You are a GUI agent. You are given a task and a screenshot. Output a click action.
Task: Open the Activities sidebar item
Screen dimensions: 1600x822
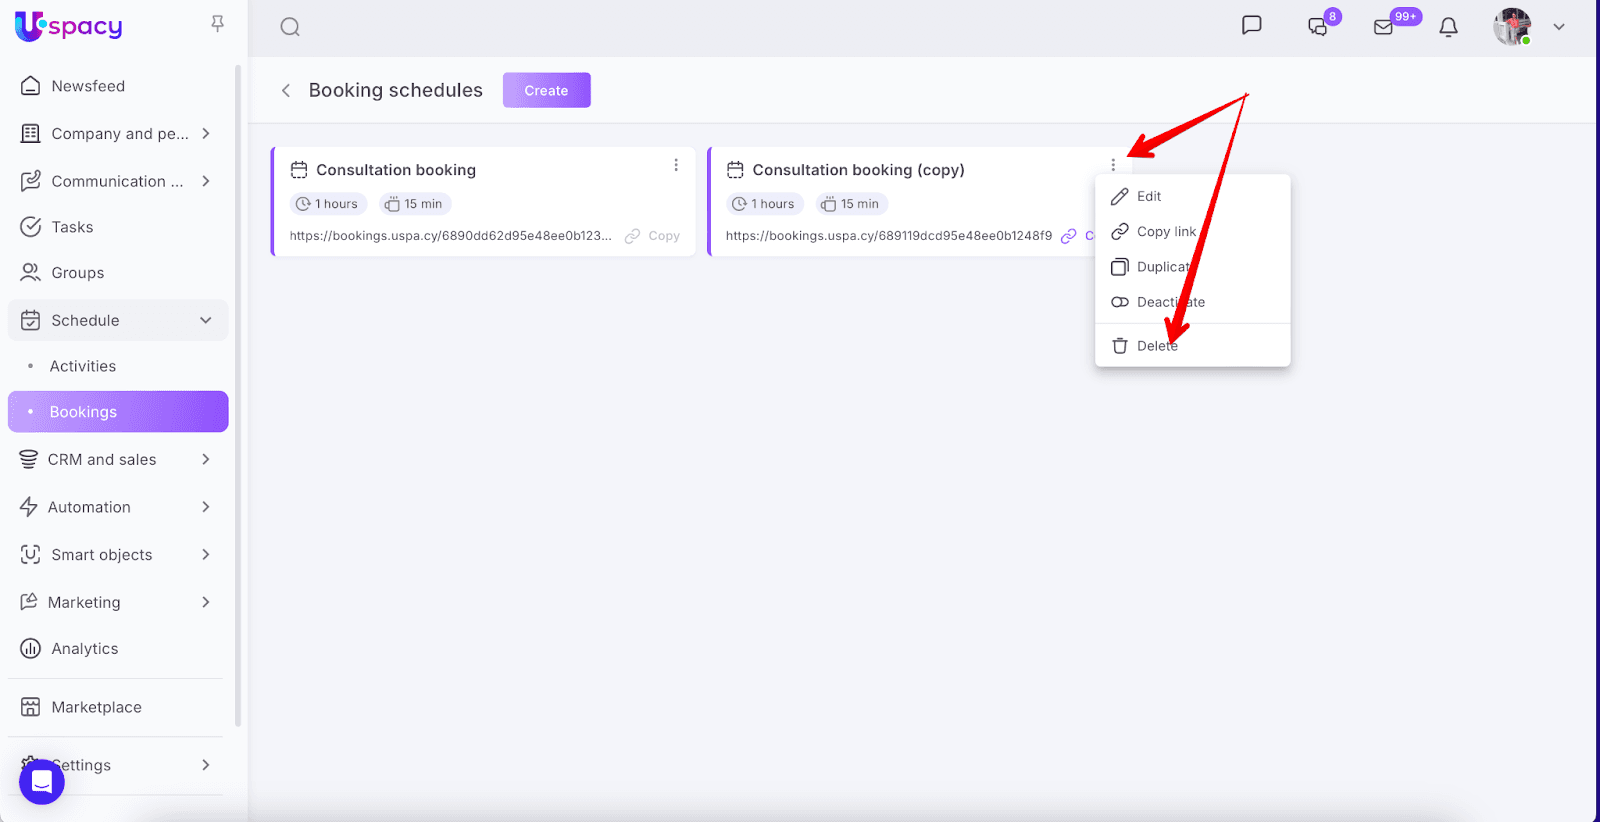coord(83,366)
